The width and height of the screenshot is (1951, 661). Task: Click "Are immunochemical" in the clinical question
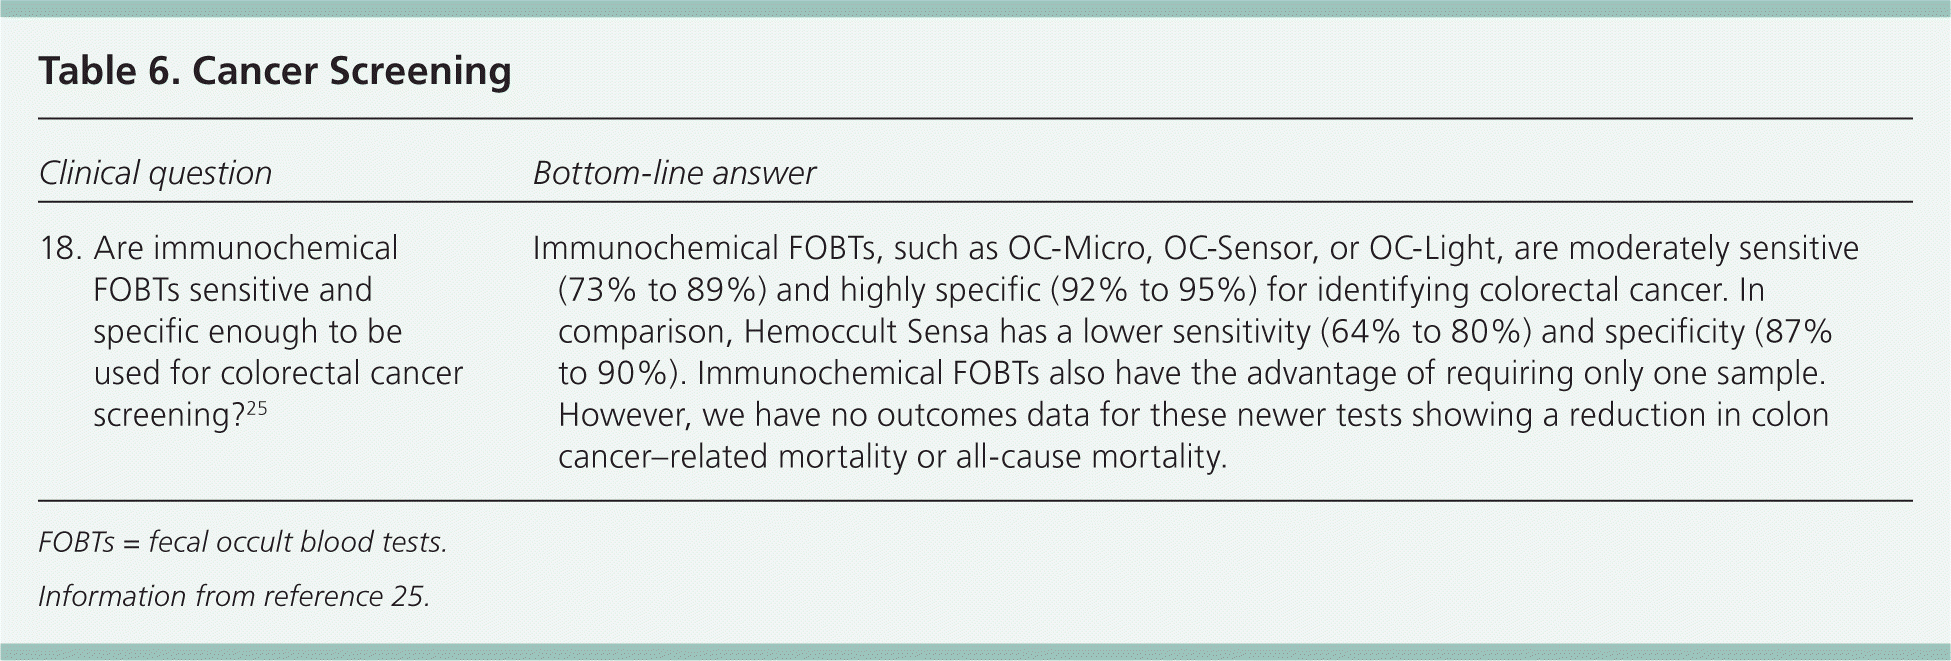(x=245, y=248)
